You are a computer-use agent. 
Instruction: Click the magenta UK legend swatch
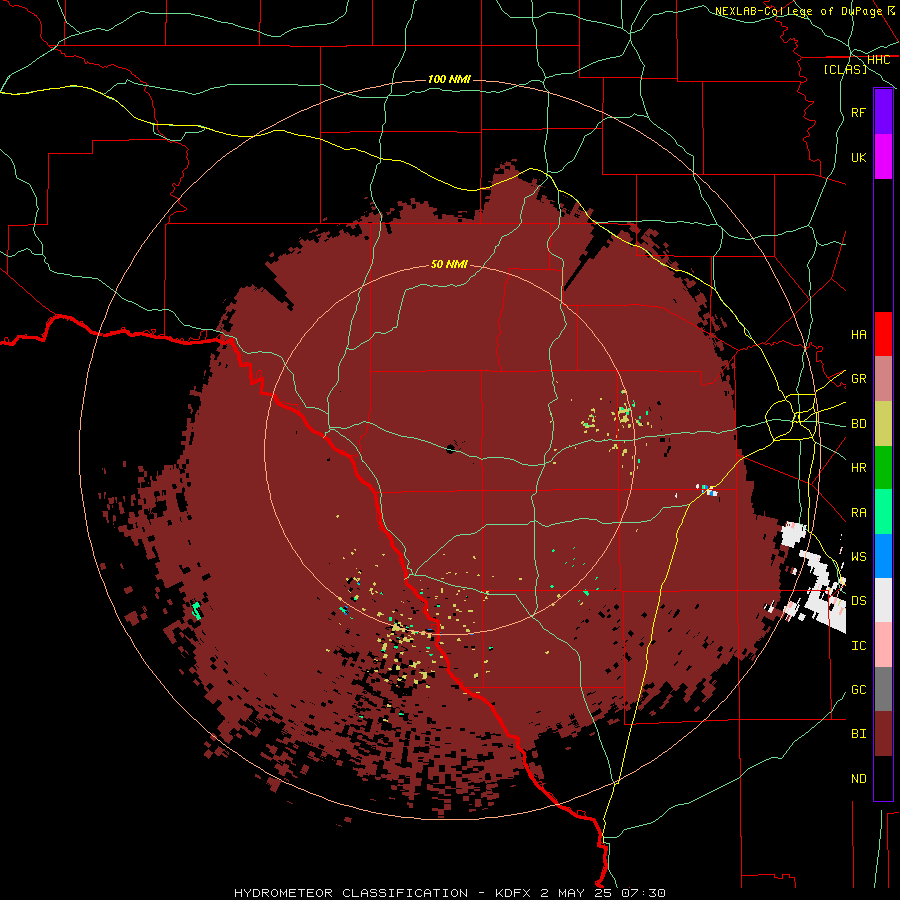883,157
